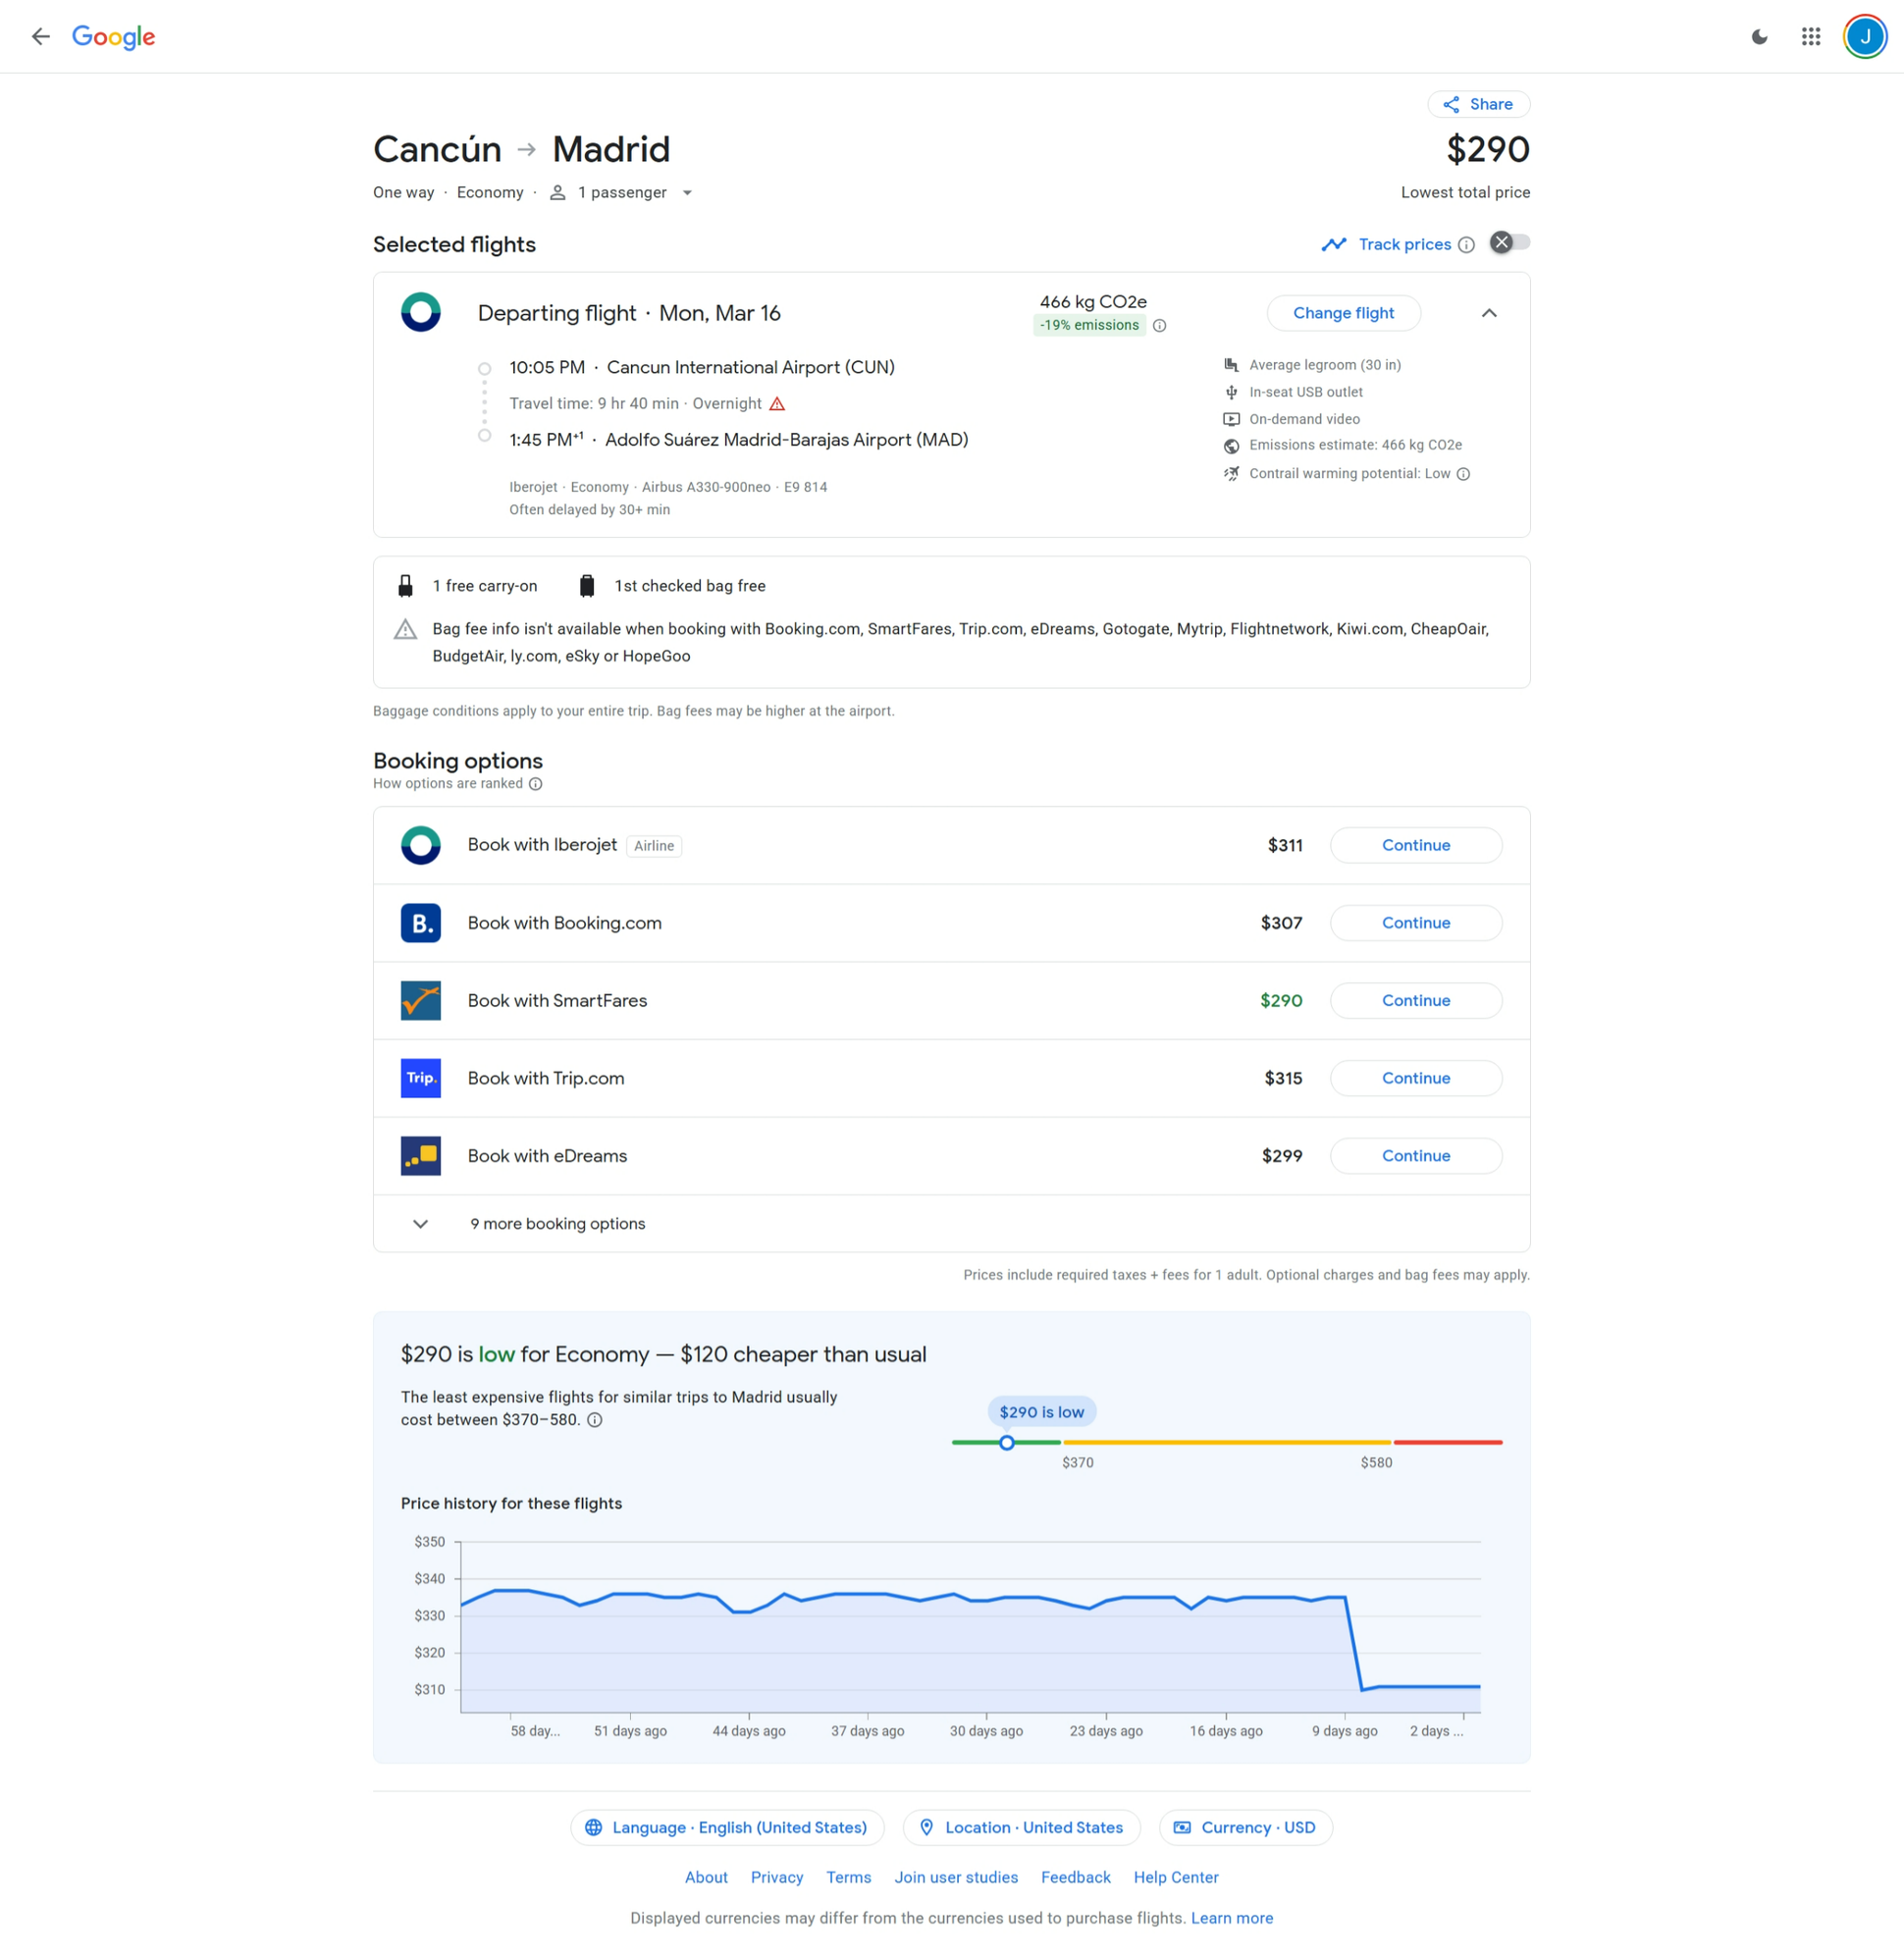
Task: Open the Language selector chip
Action: (x=726, y=1828)
